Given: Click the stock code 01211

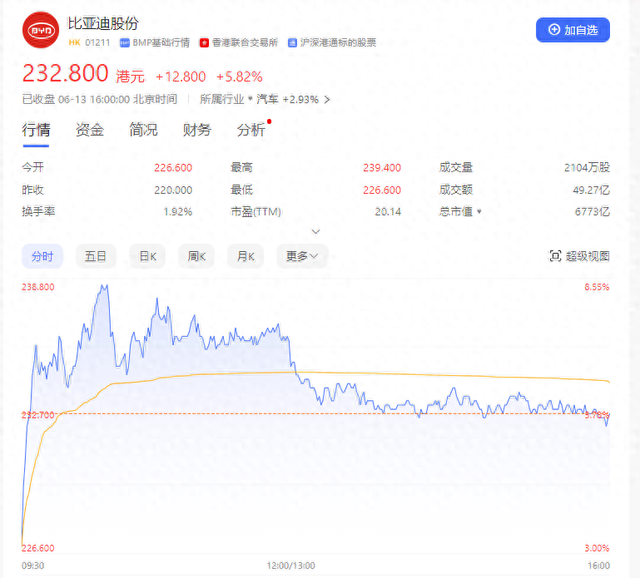Looking at the screenshot, I should [98, 42].
